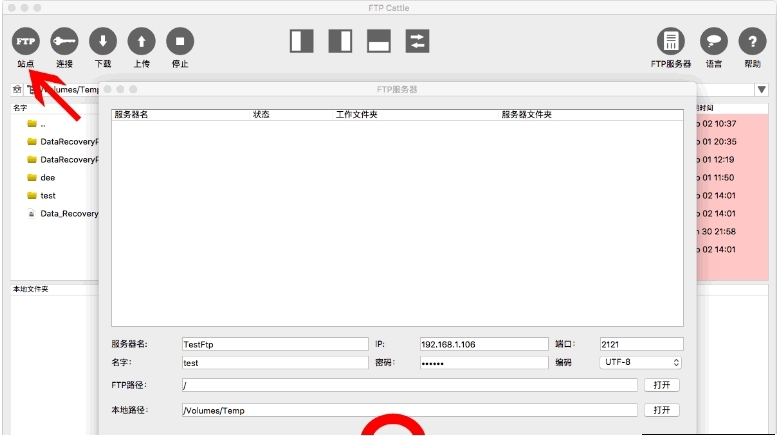Click the home icon beside the path bar

tap(17, 89)
